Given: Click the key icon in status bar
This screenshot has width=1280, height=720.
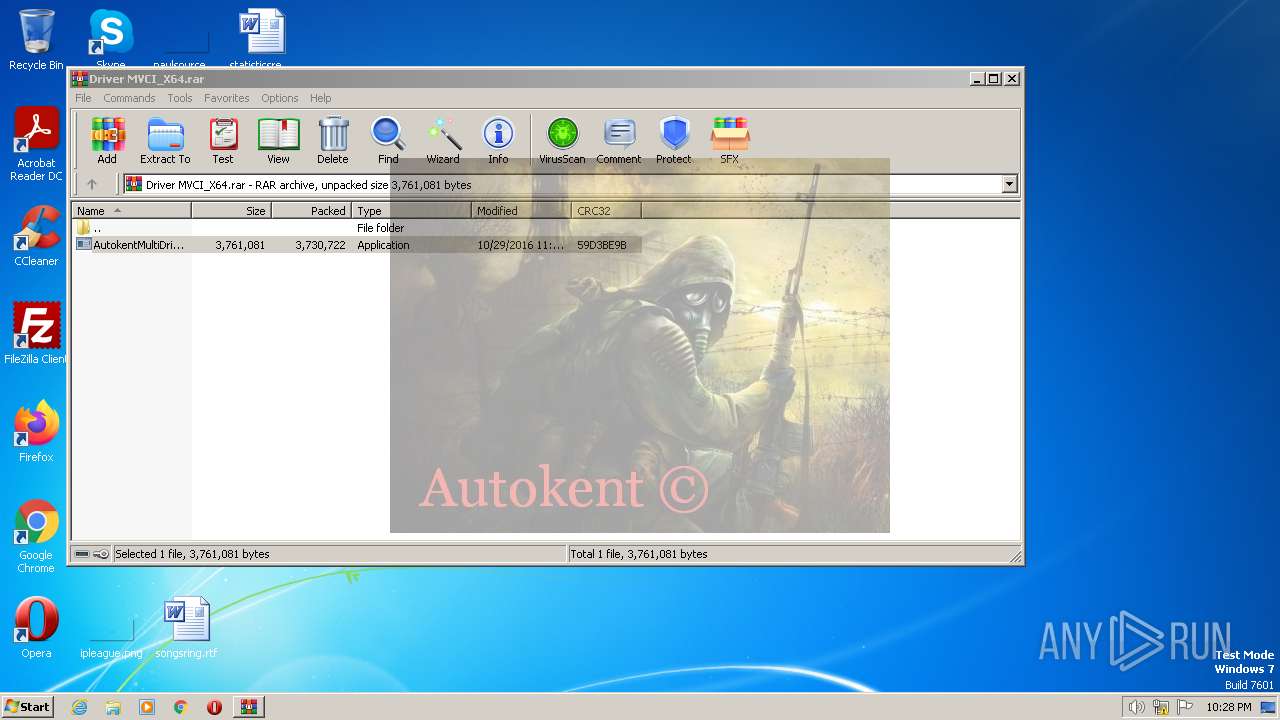Looking at the screenshot, I should 101,554.
